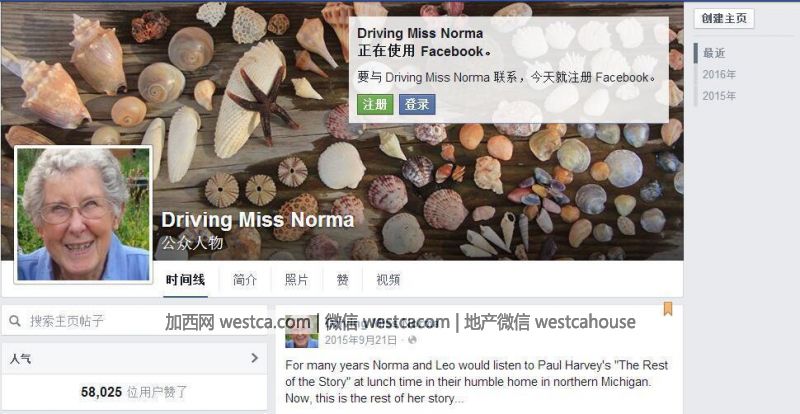Jump to 最近 in timeline navigator
The image size is (800, 414).
coord(714,53)
